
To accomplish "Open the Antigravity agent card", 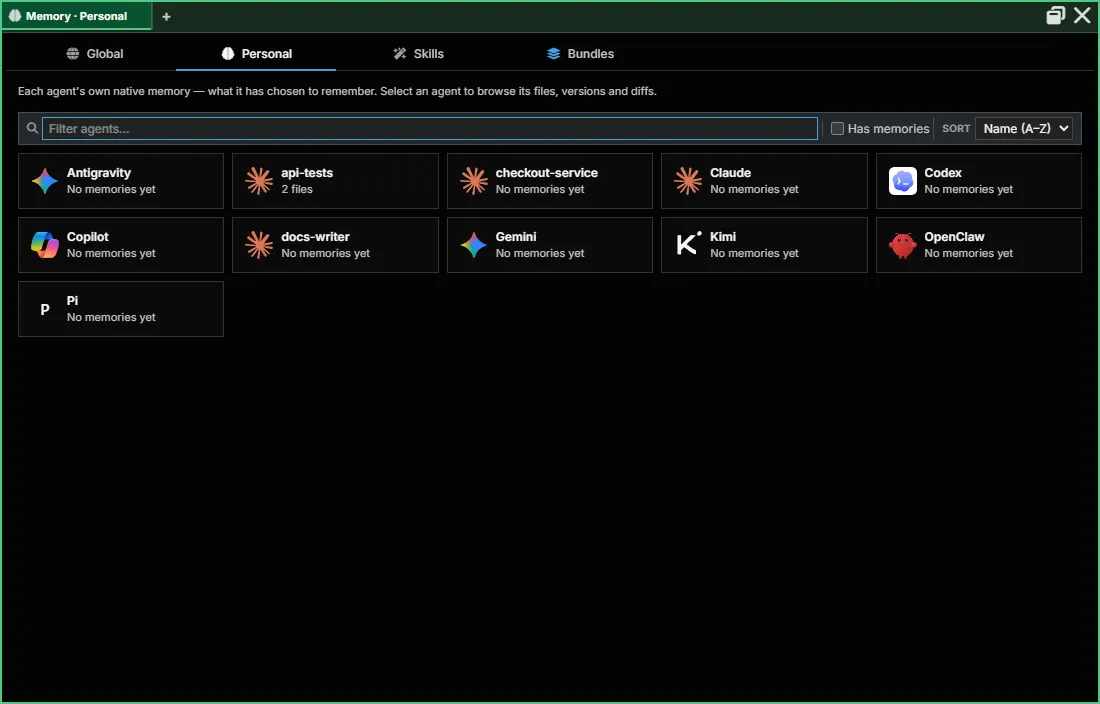I will pos(121,181).
